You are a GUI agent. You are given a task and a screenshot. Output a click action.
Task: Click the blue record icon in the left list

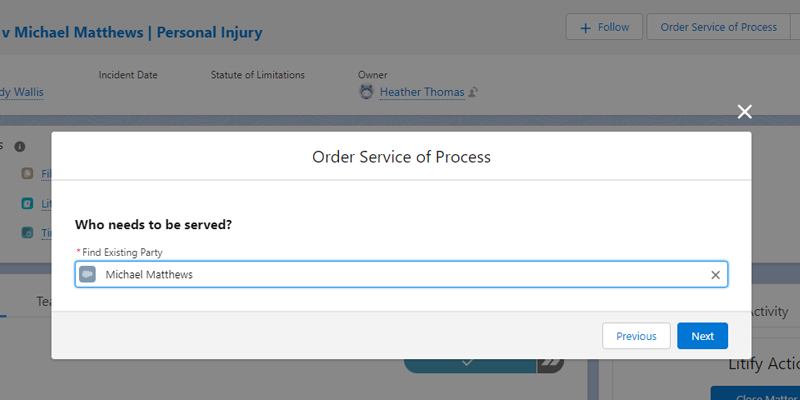tap(28, 232)
